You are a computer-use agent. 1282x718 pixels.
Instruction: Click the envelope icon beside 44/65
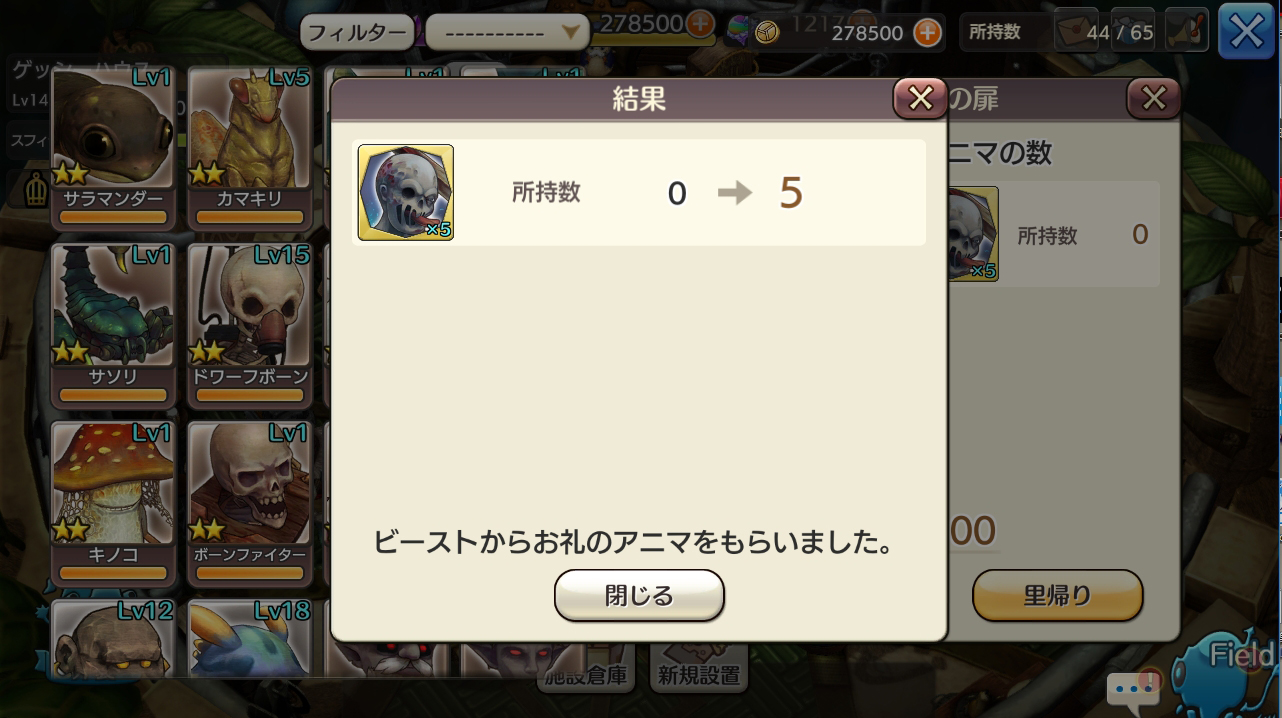point(1075,32)
